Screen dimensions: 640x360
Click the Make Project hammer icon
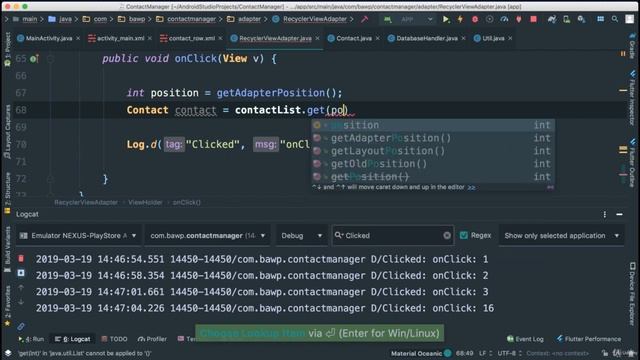[x=364, y=19]
